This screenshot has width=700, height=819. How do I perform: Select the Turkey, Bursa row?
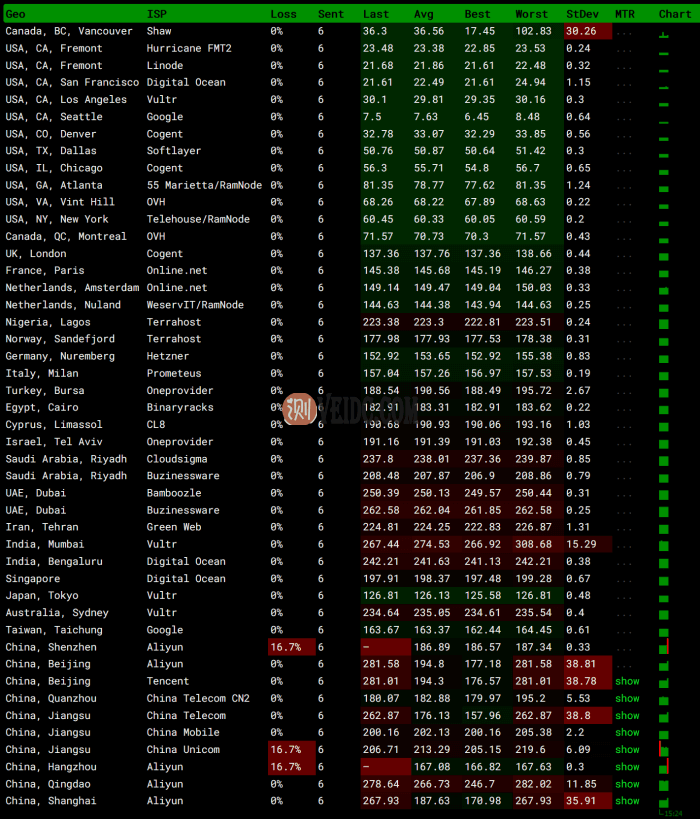(350, 390)
